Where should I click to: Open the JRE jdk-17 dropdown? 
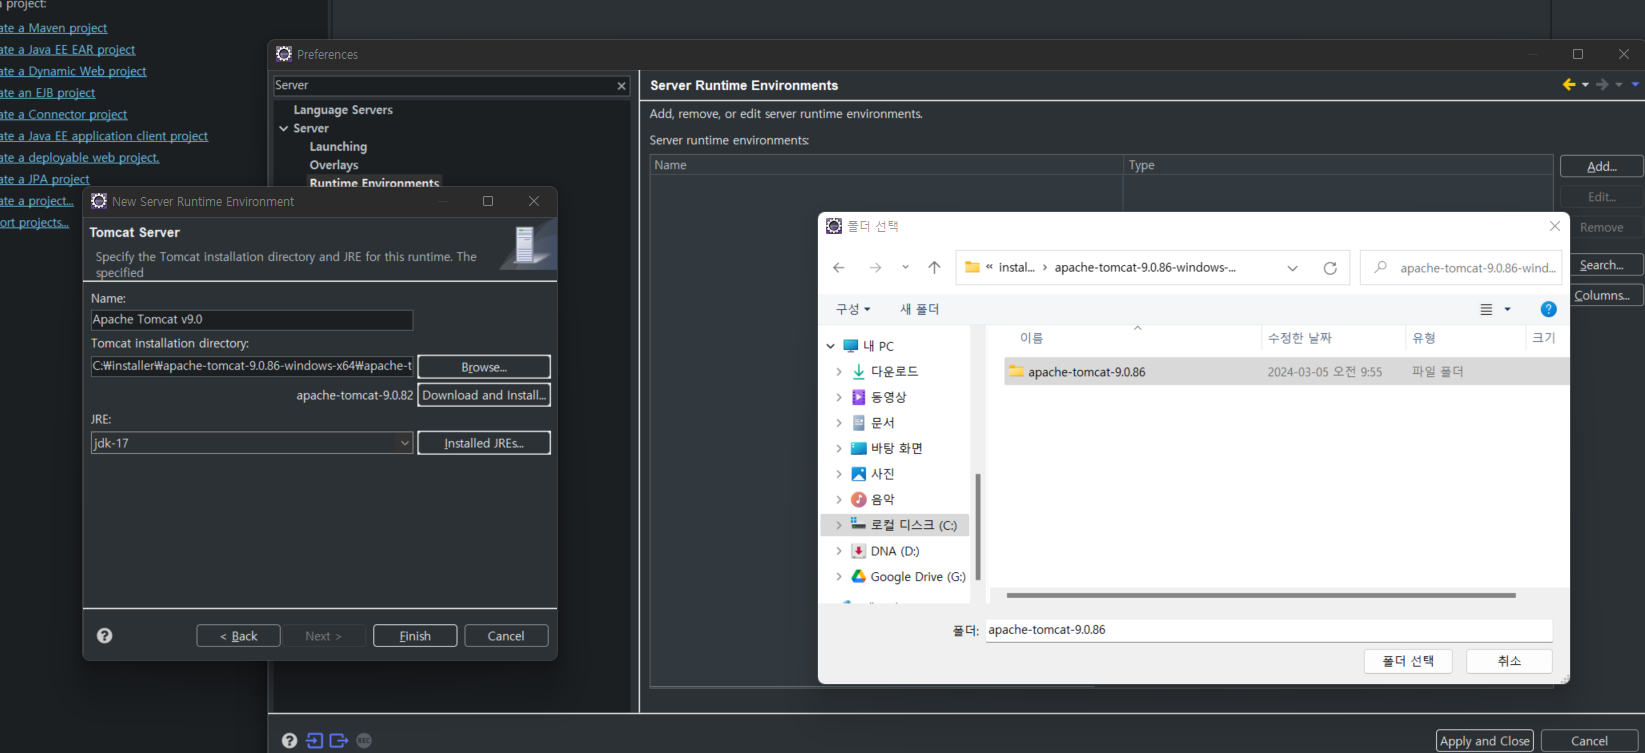405,443
